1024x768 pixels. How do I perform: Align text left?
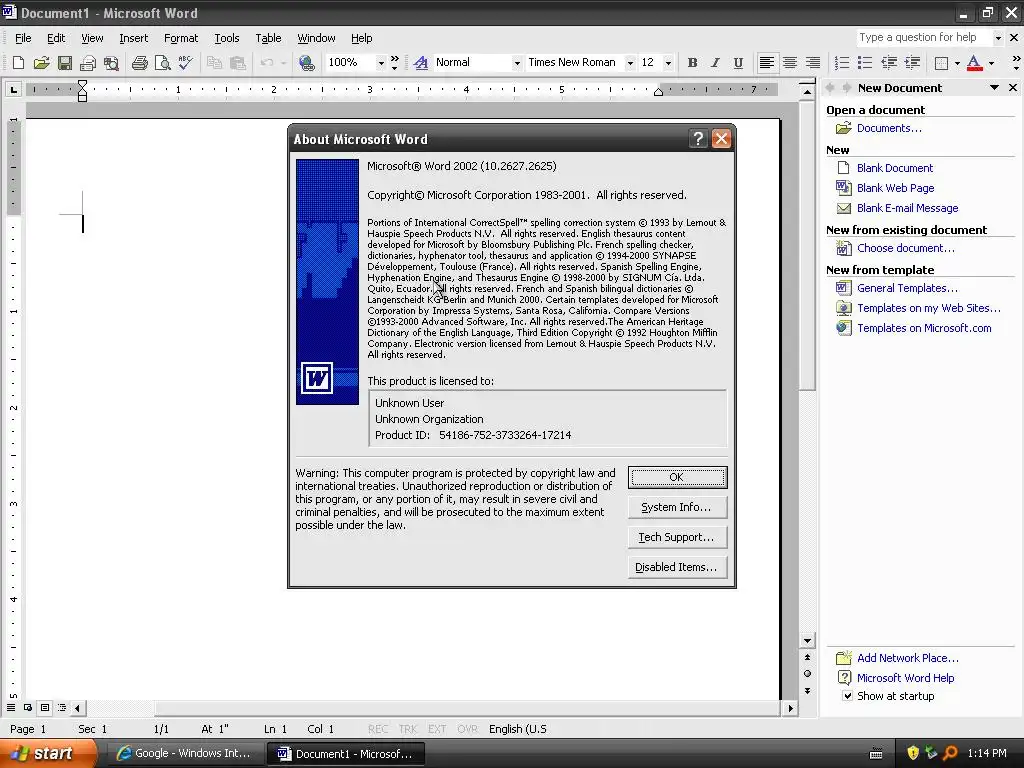[x=767, y=63]
